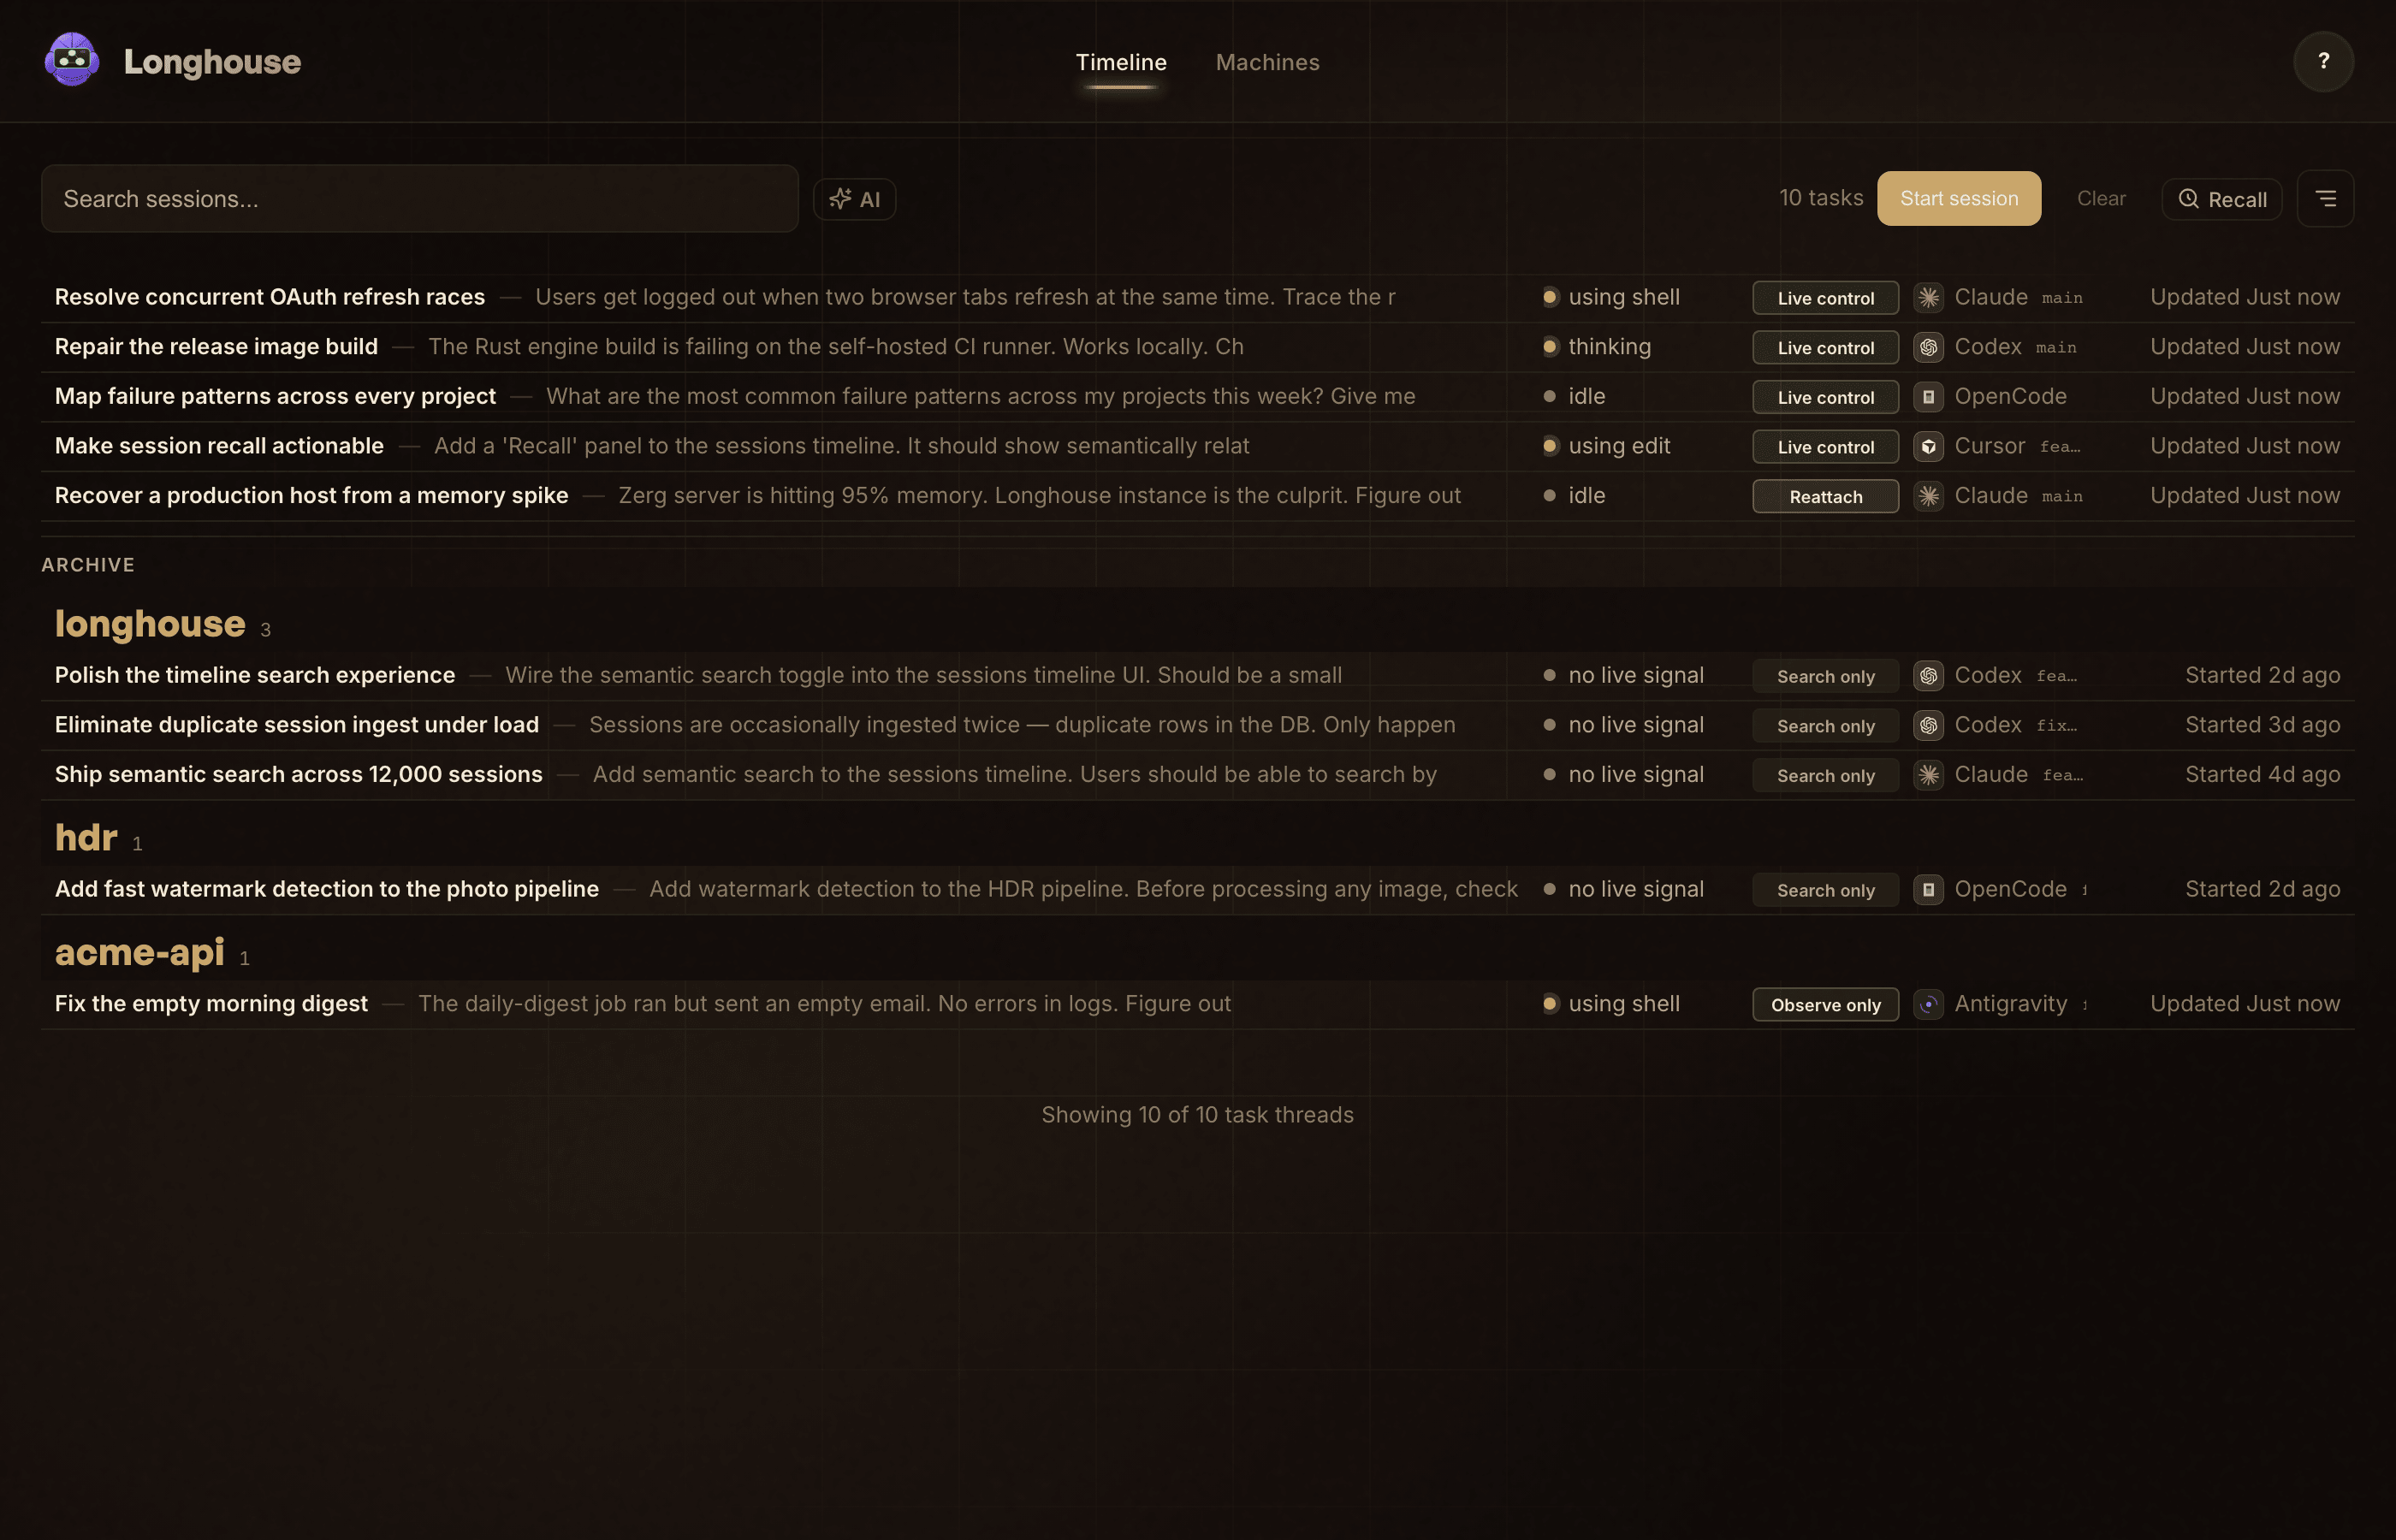Open 'Polish the timeline search experience' task

point(255,676)
